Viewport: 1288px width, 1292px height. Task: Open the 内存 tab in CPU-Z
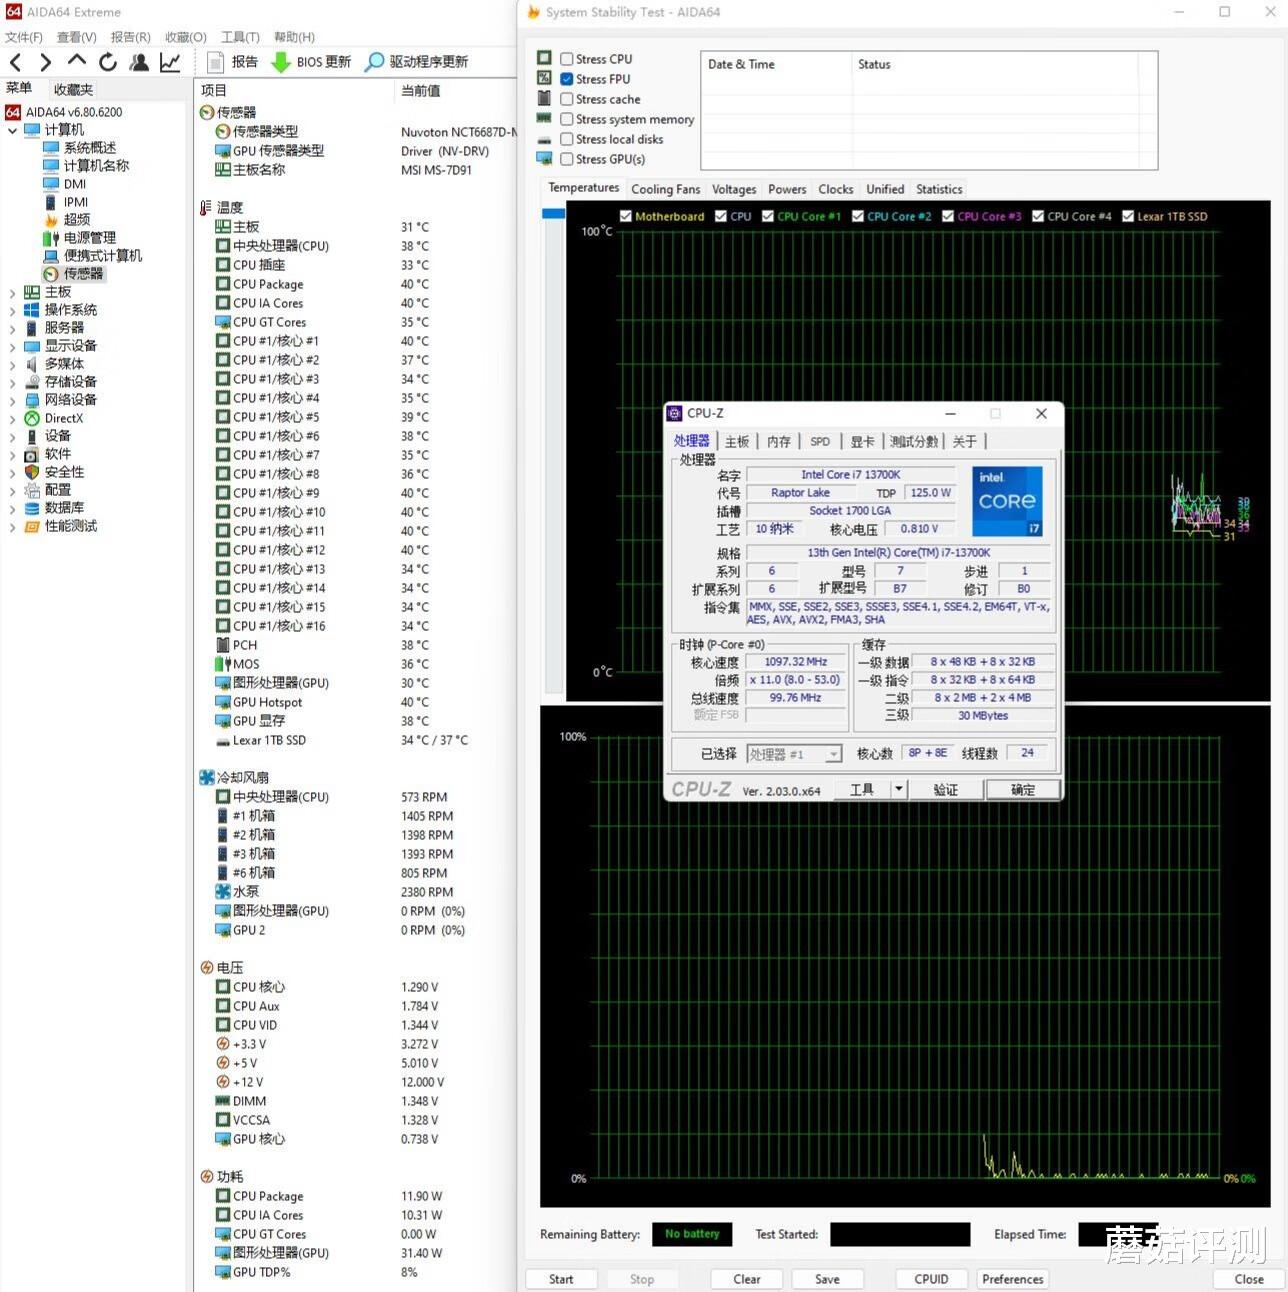[x=778, y=441]
